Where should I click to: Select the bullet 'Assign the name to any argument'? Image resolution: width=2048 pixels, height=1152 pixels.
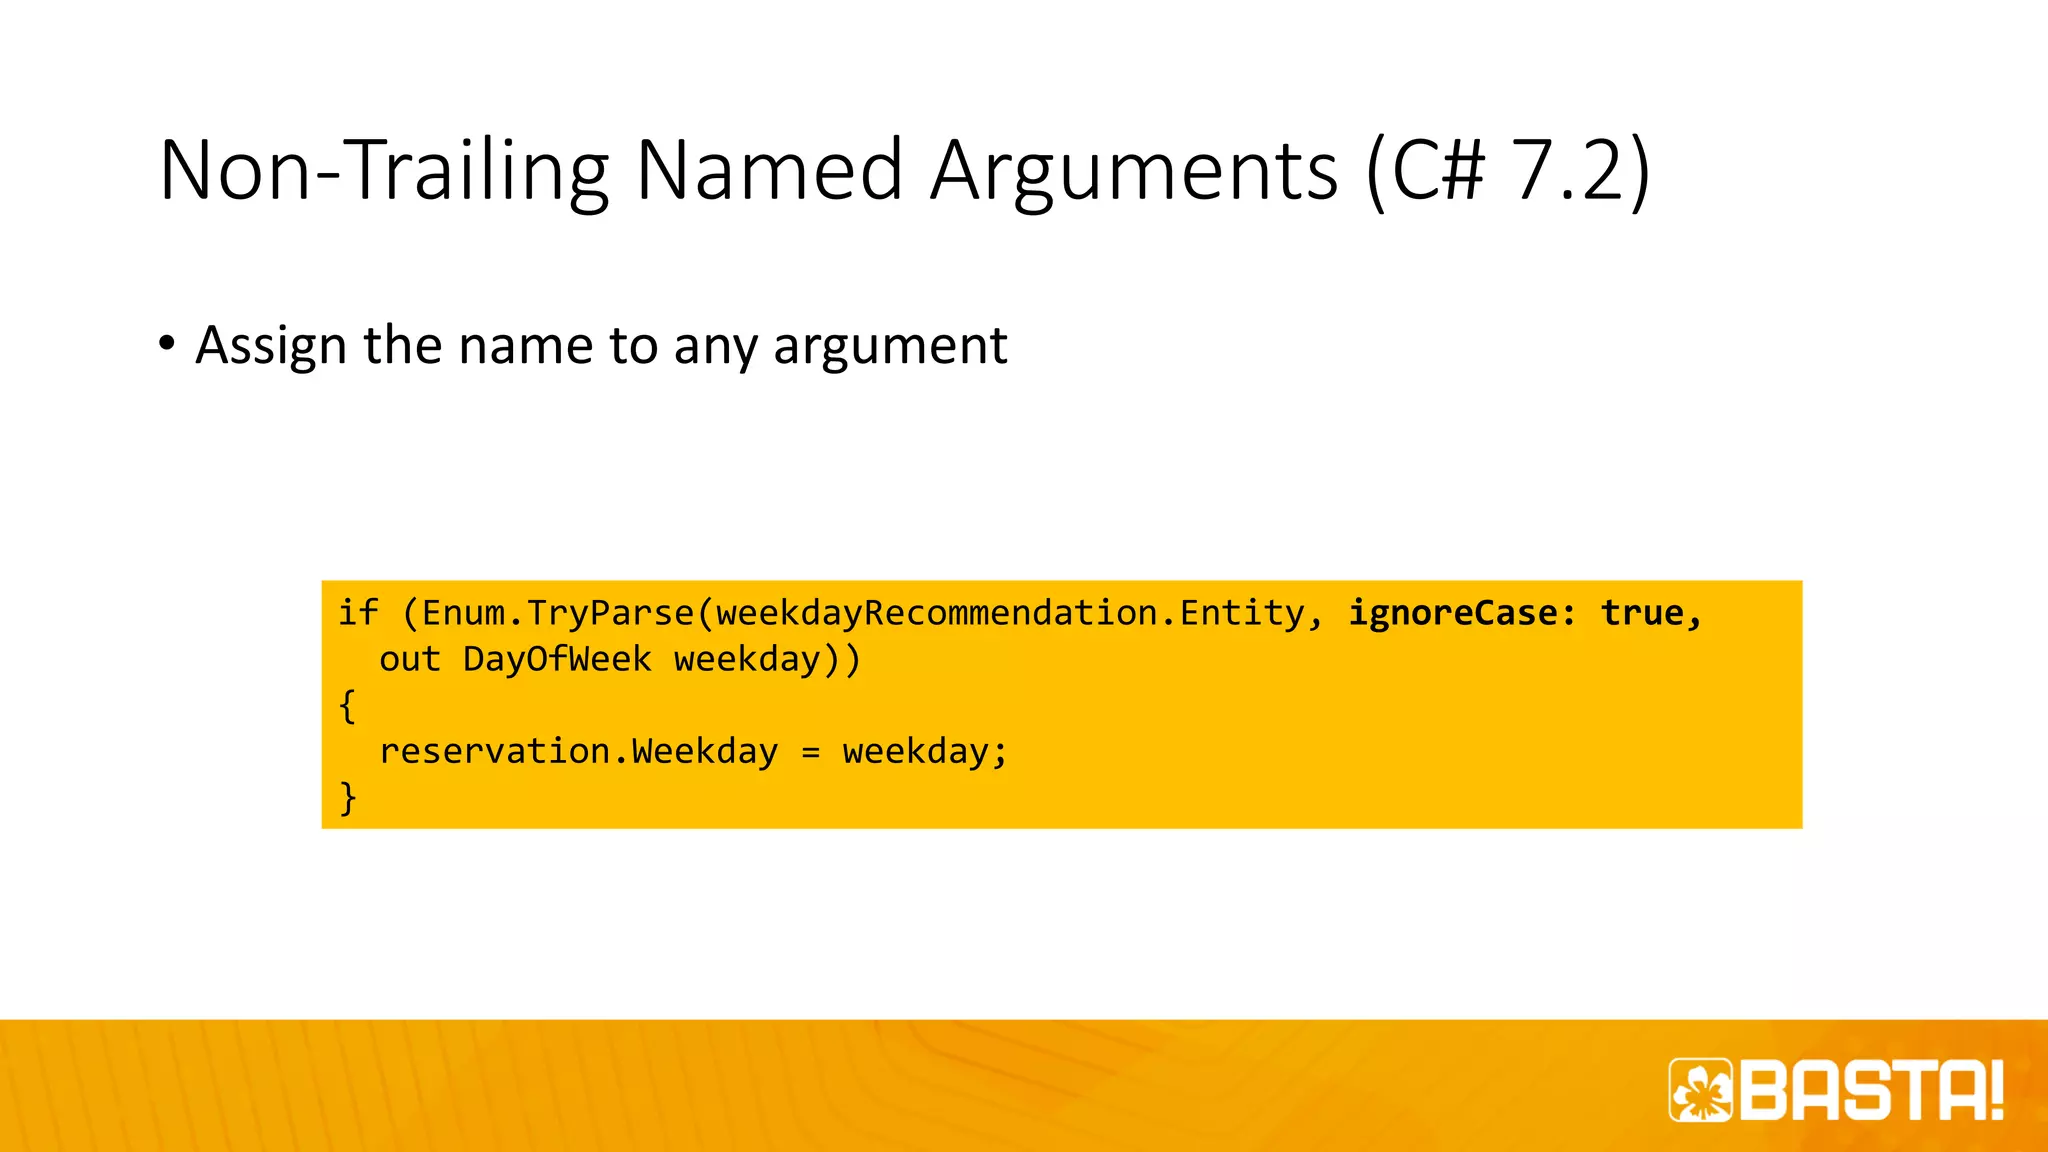(601, 346)
